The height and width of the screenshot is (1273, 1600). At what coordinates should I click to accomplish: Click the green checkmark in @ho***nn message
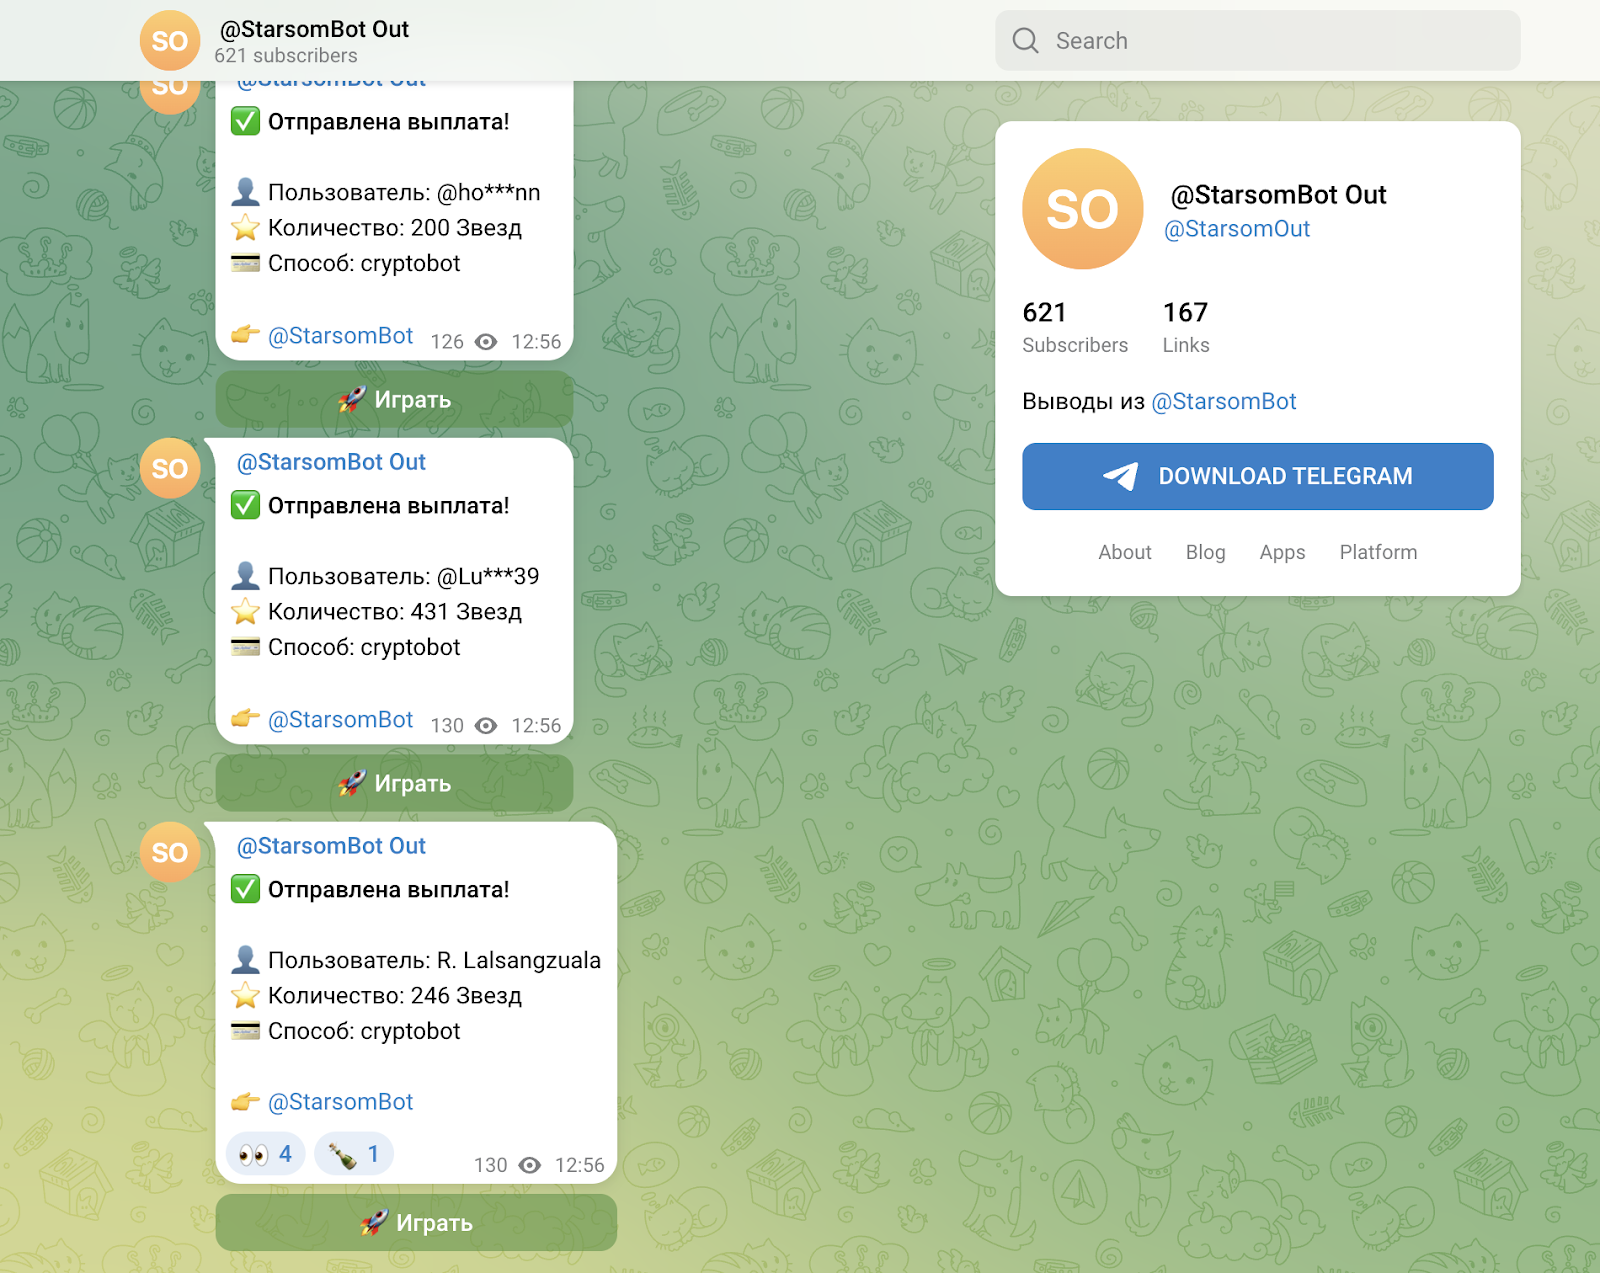(245, 121)
